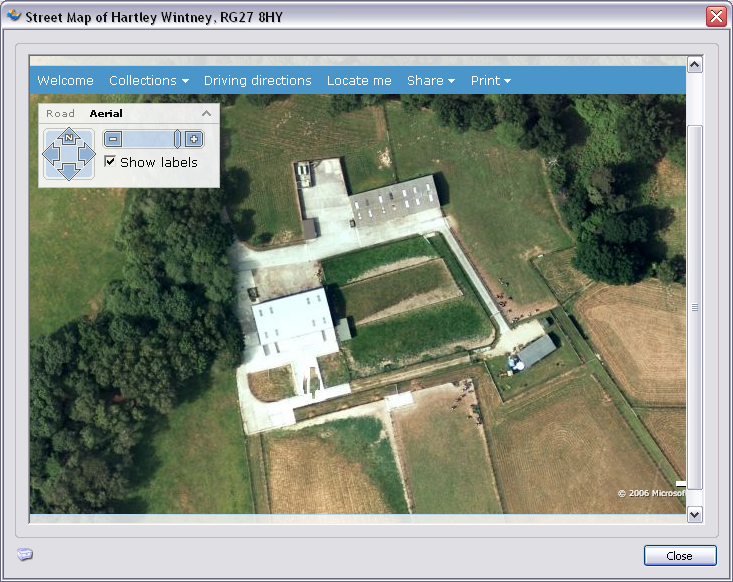Zoom in using the plus button
Viewport: 733px width, 582px height.
coord(194,140)
